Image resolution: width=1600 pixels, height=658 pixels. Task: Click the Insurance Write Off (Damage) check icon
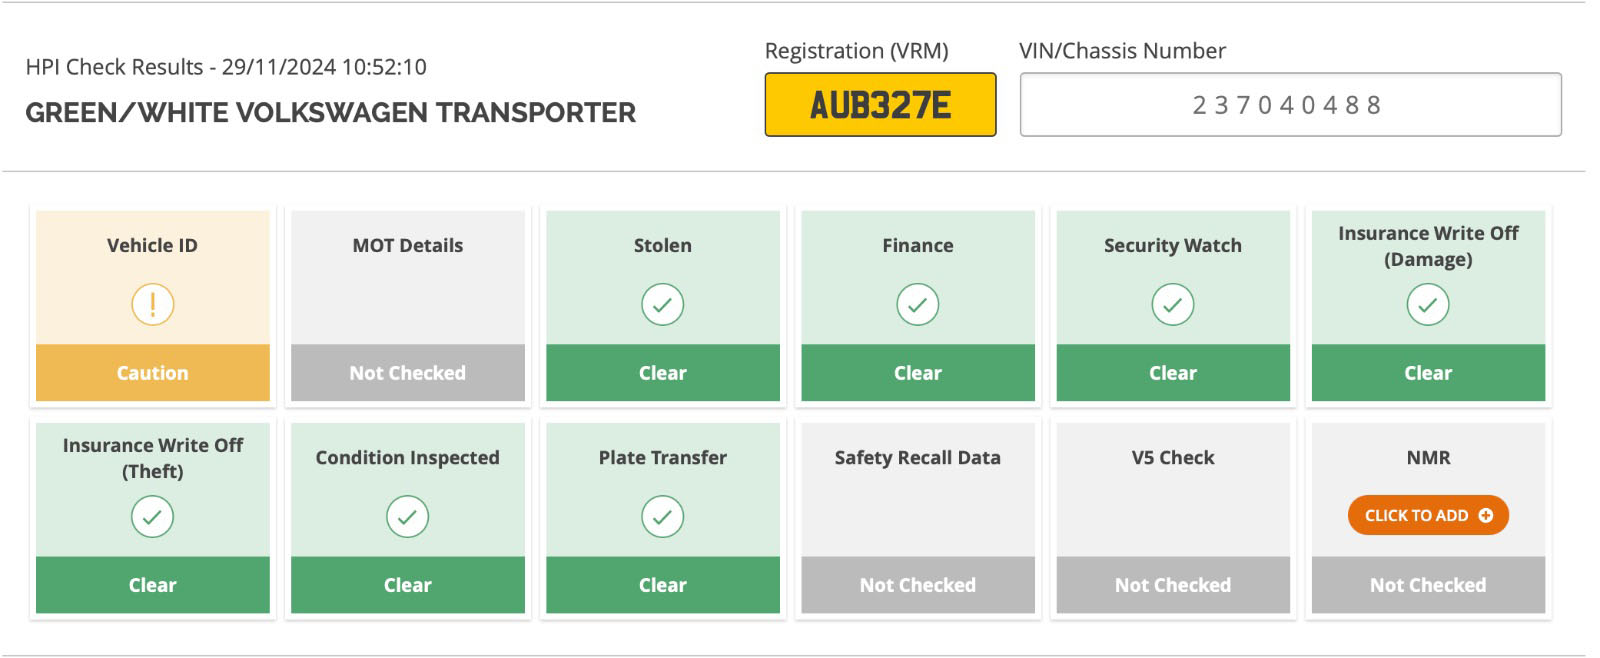(x=1427, y=304)
